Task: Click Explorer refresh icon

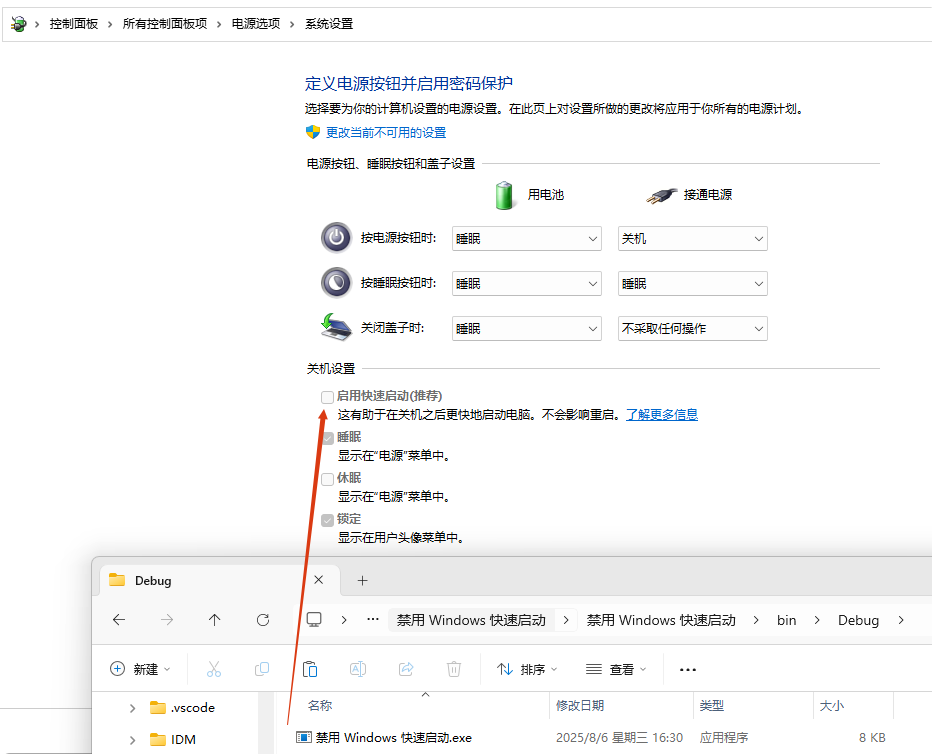Action: (x=263, y=620)
